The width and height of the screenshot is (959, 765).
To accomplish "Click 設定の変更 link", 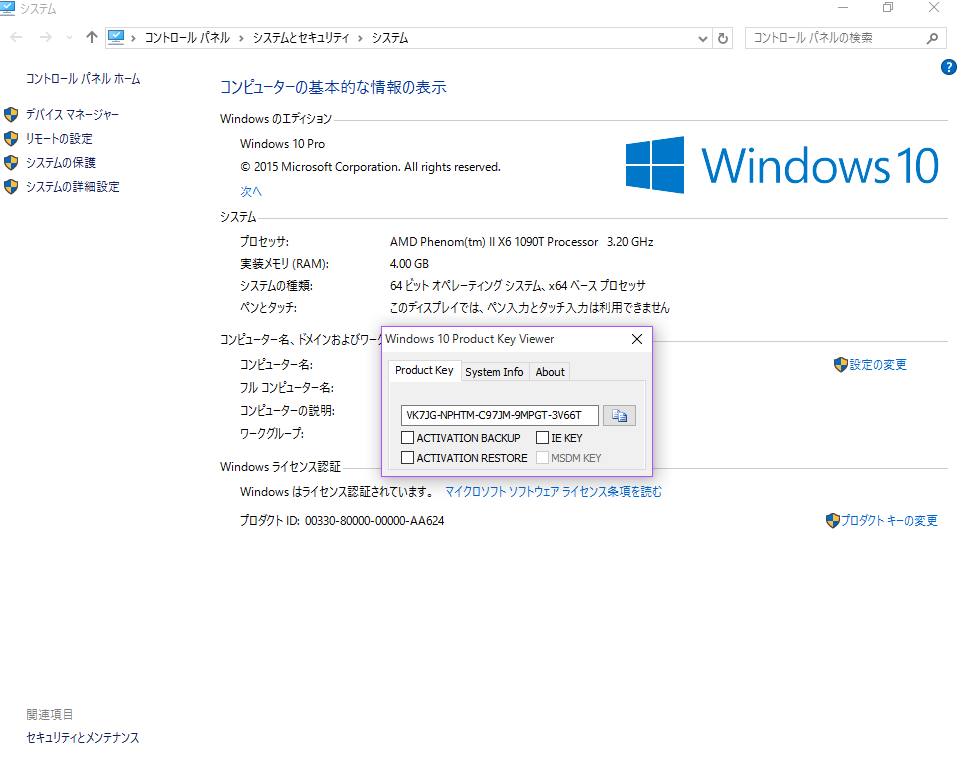I will [878, 364].
